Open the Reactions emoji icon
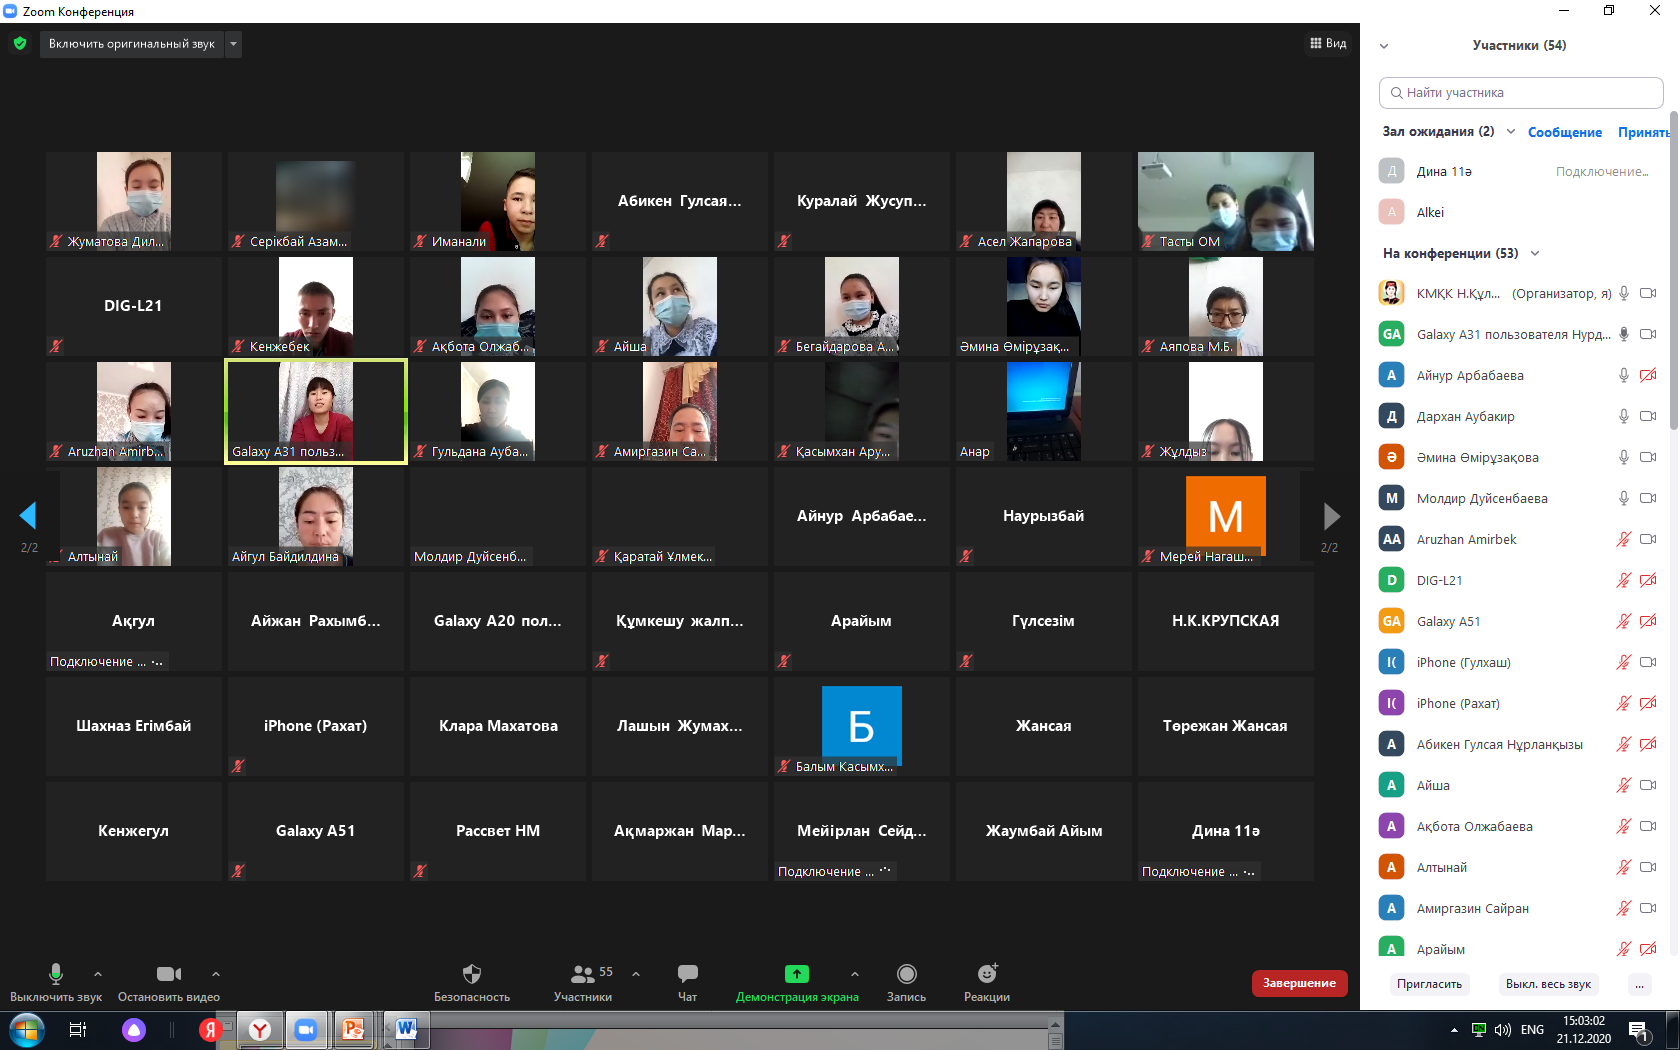The height and width of the screenshot is (1050, 1680). point(987,974)
